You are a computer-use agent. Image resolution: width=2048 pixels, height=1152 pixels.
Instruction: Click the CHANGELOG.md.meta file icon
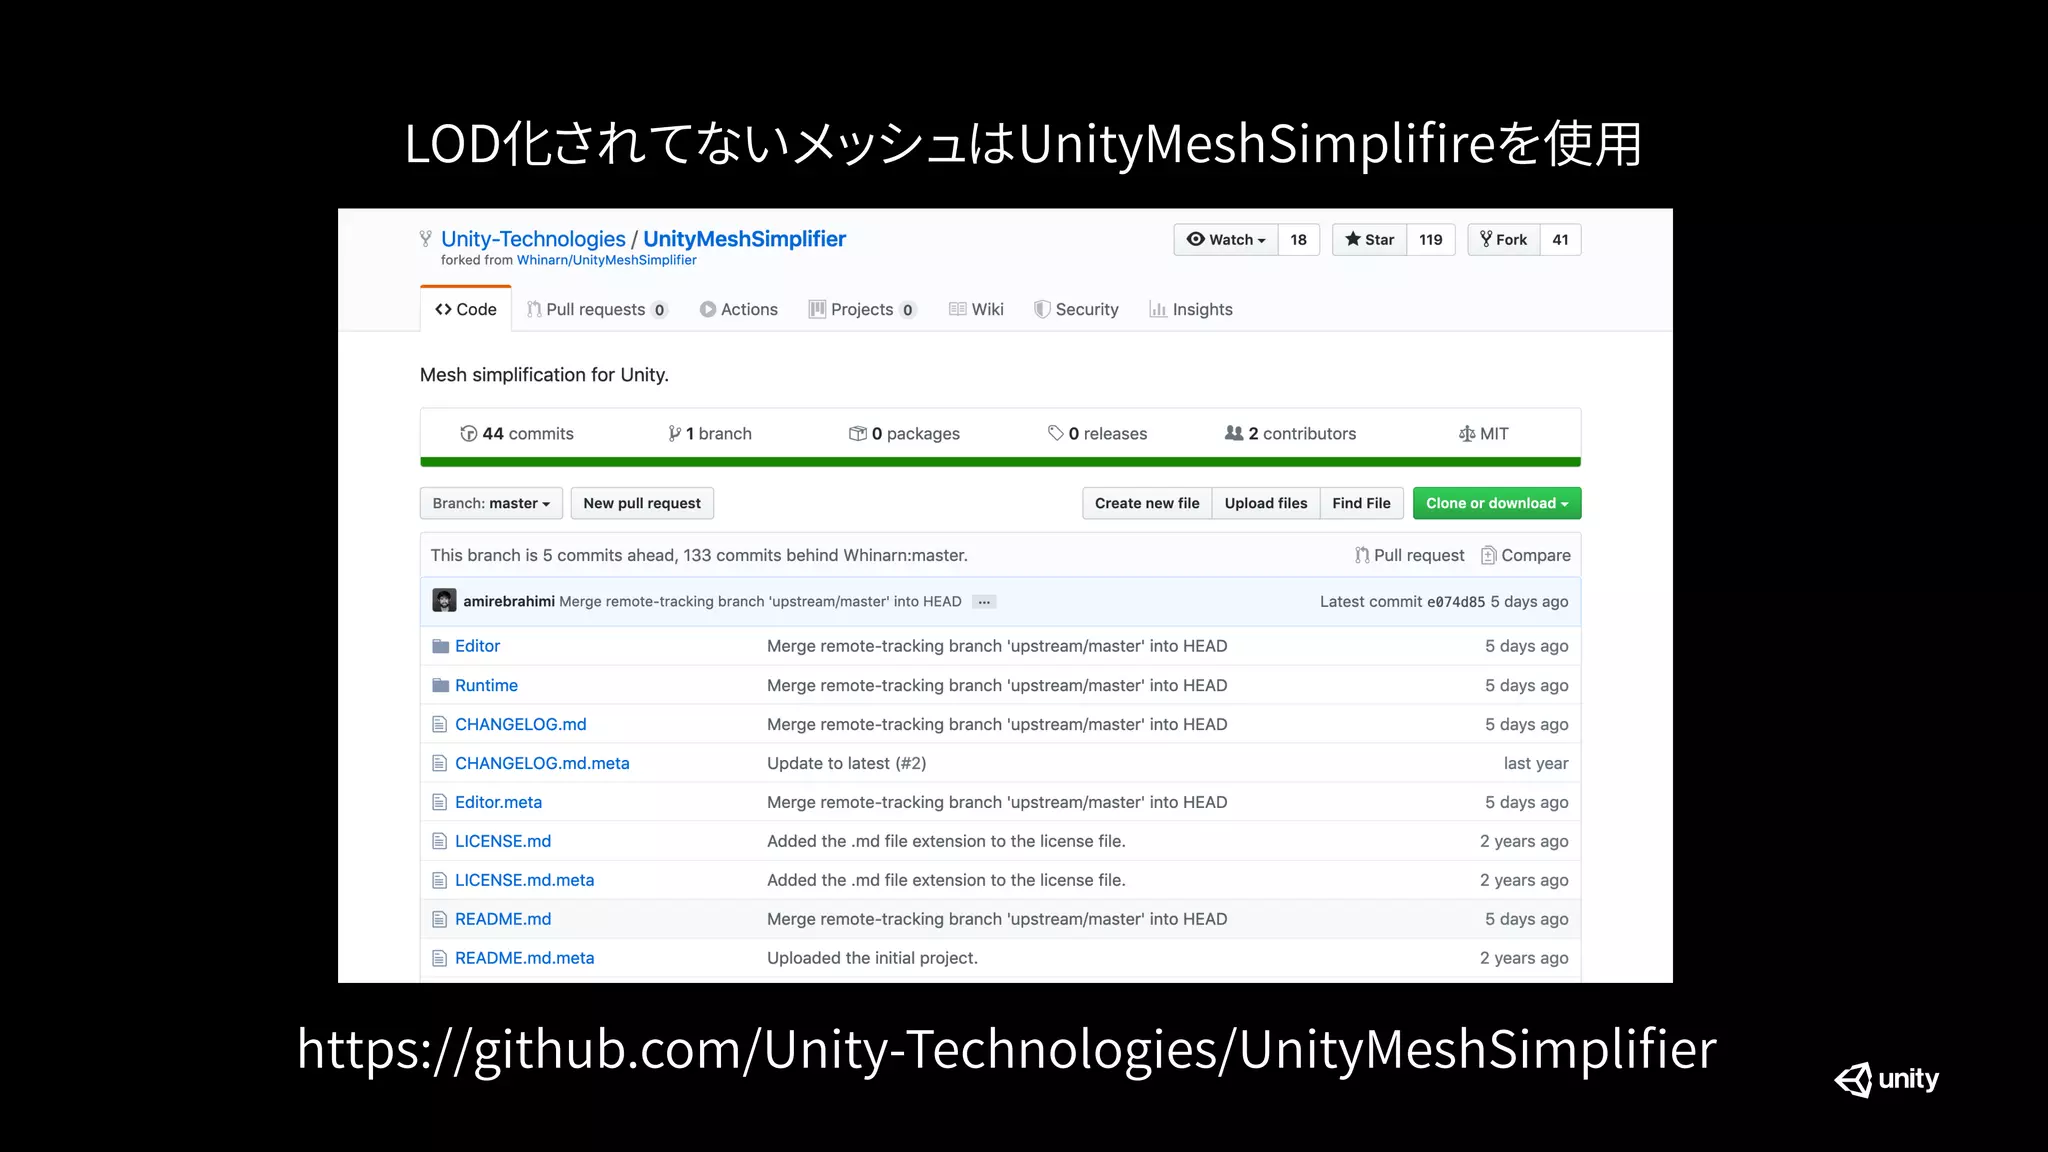click(x=439, y=763)
